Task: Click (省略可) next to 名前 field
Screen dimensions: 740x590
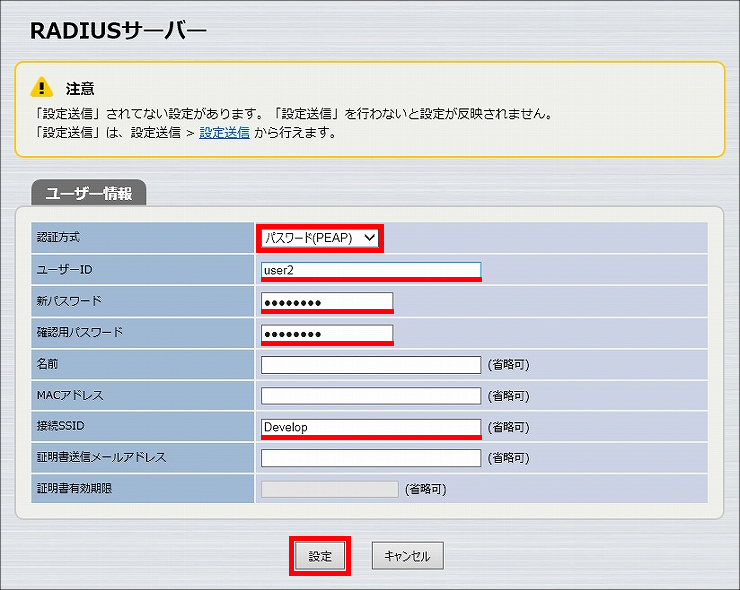Action: (x=509, y=365)
